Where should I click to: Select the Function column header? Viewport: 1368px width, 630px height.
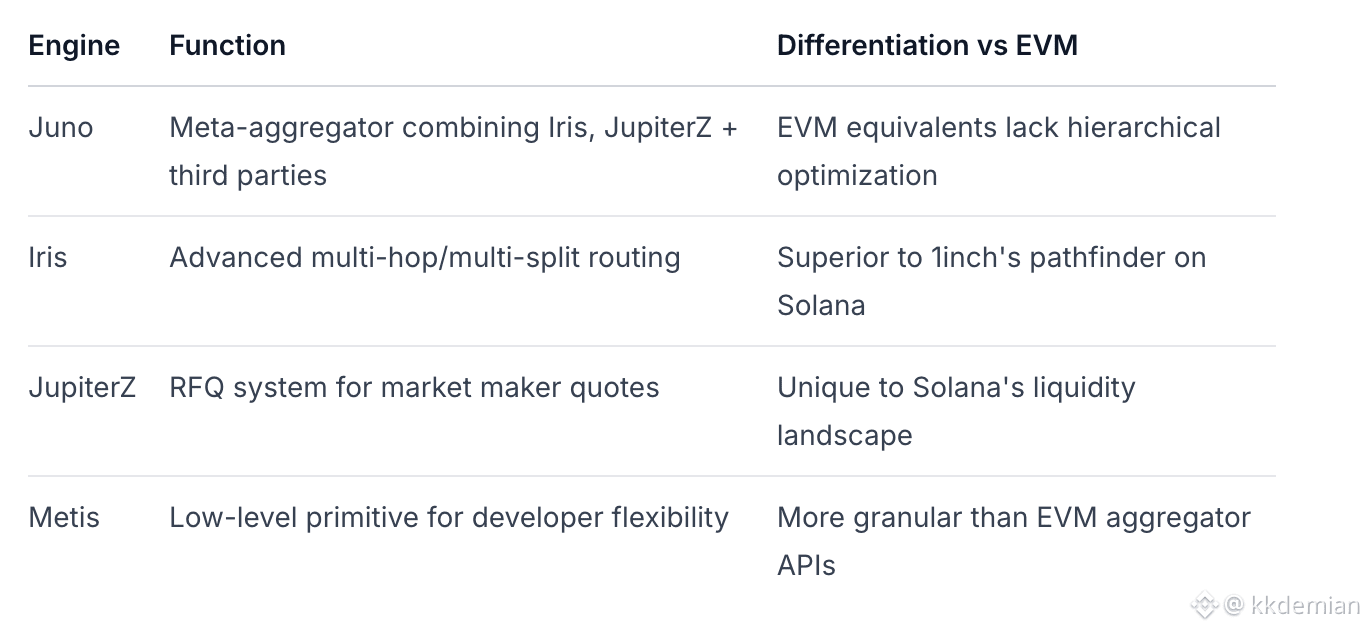tap(227, 46)
